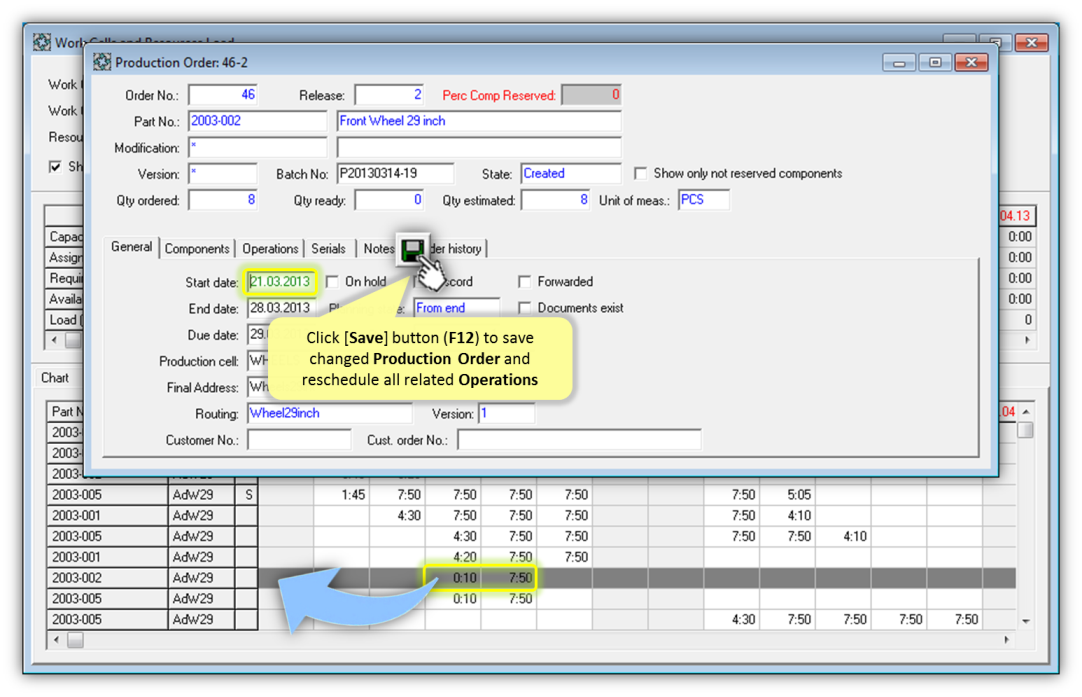Click the S marker cell in 2003-005 row
The width and height of the screenshot is (1082, 697).
coord(247,495)
